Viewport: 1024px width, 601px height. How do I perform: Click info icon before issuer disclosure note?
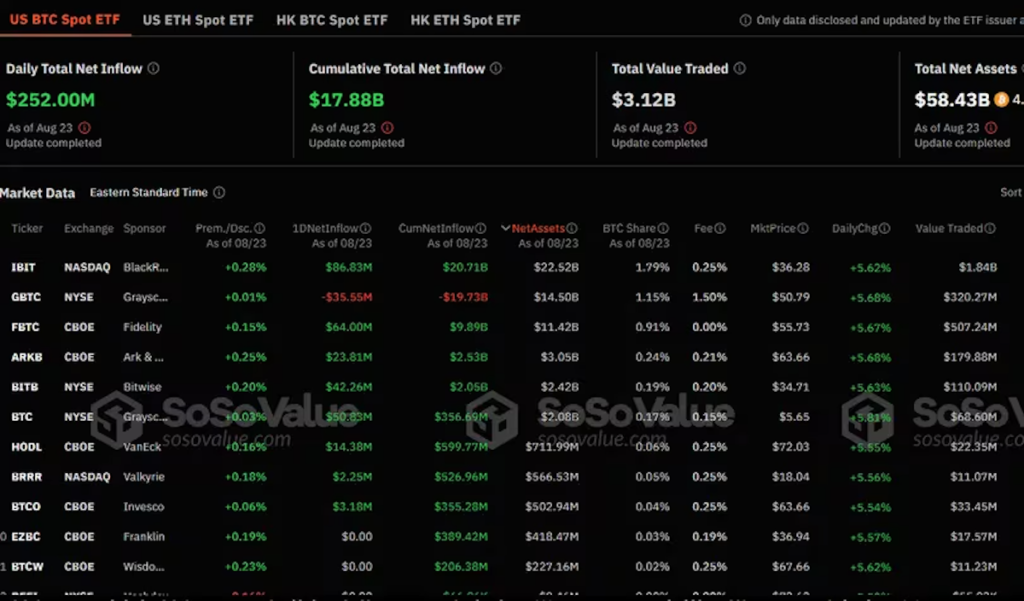(x=745, y=20)
